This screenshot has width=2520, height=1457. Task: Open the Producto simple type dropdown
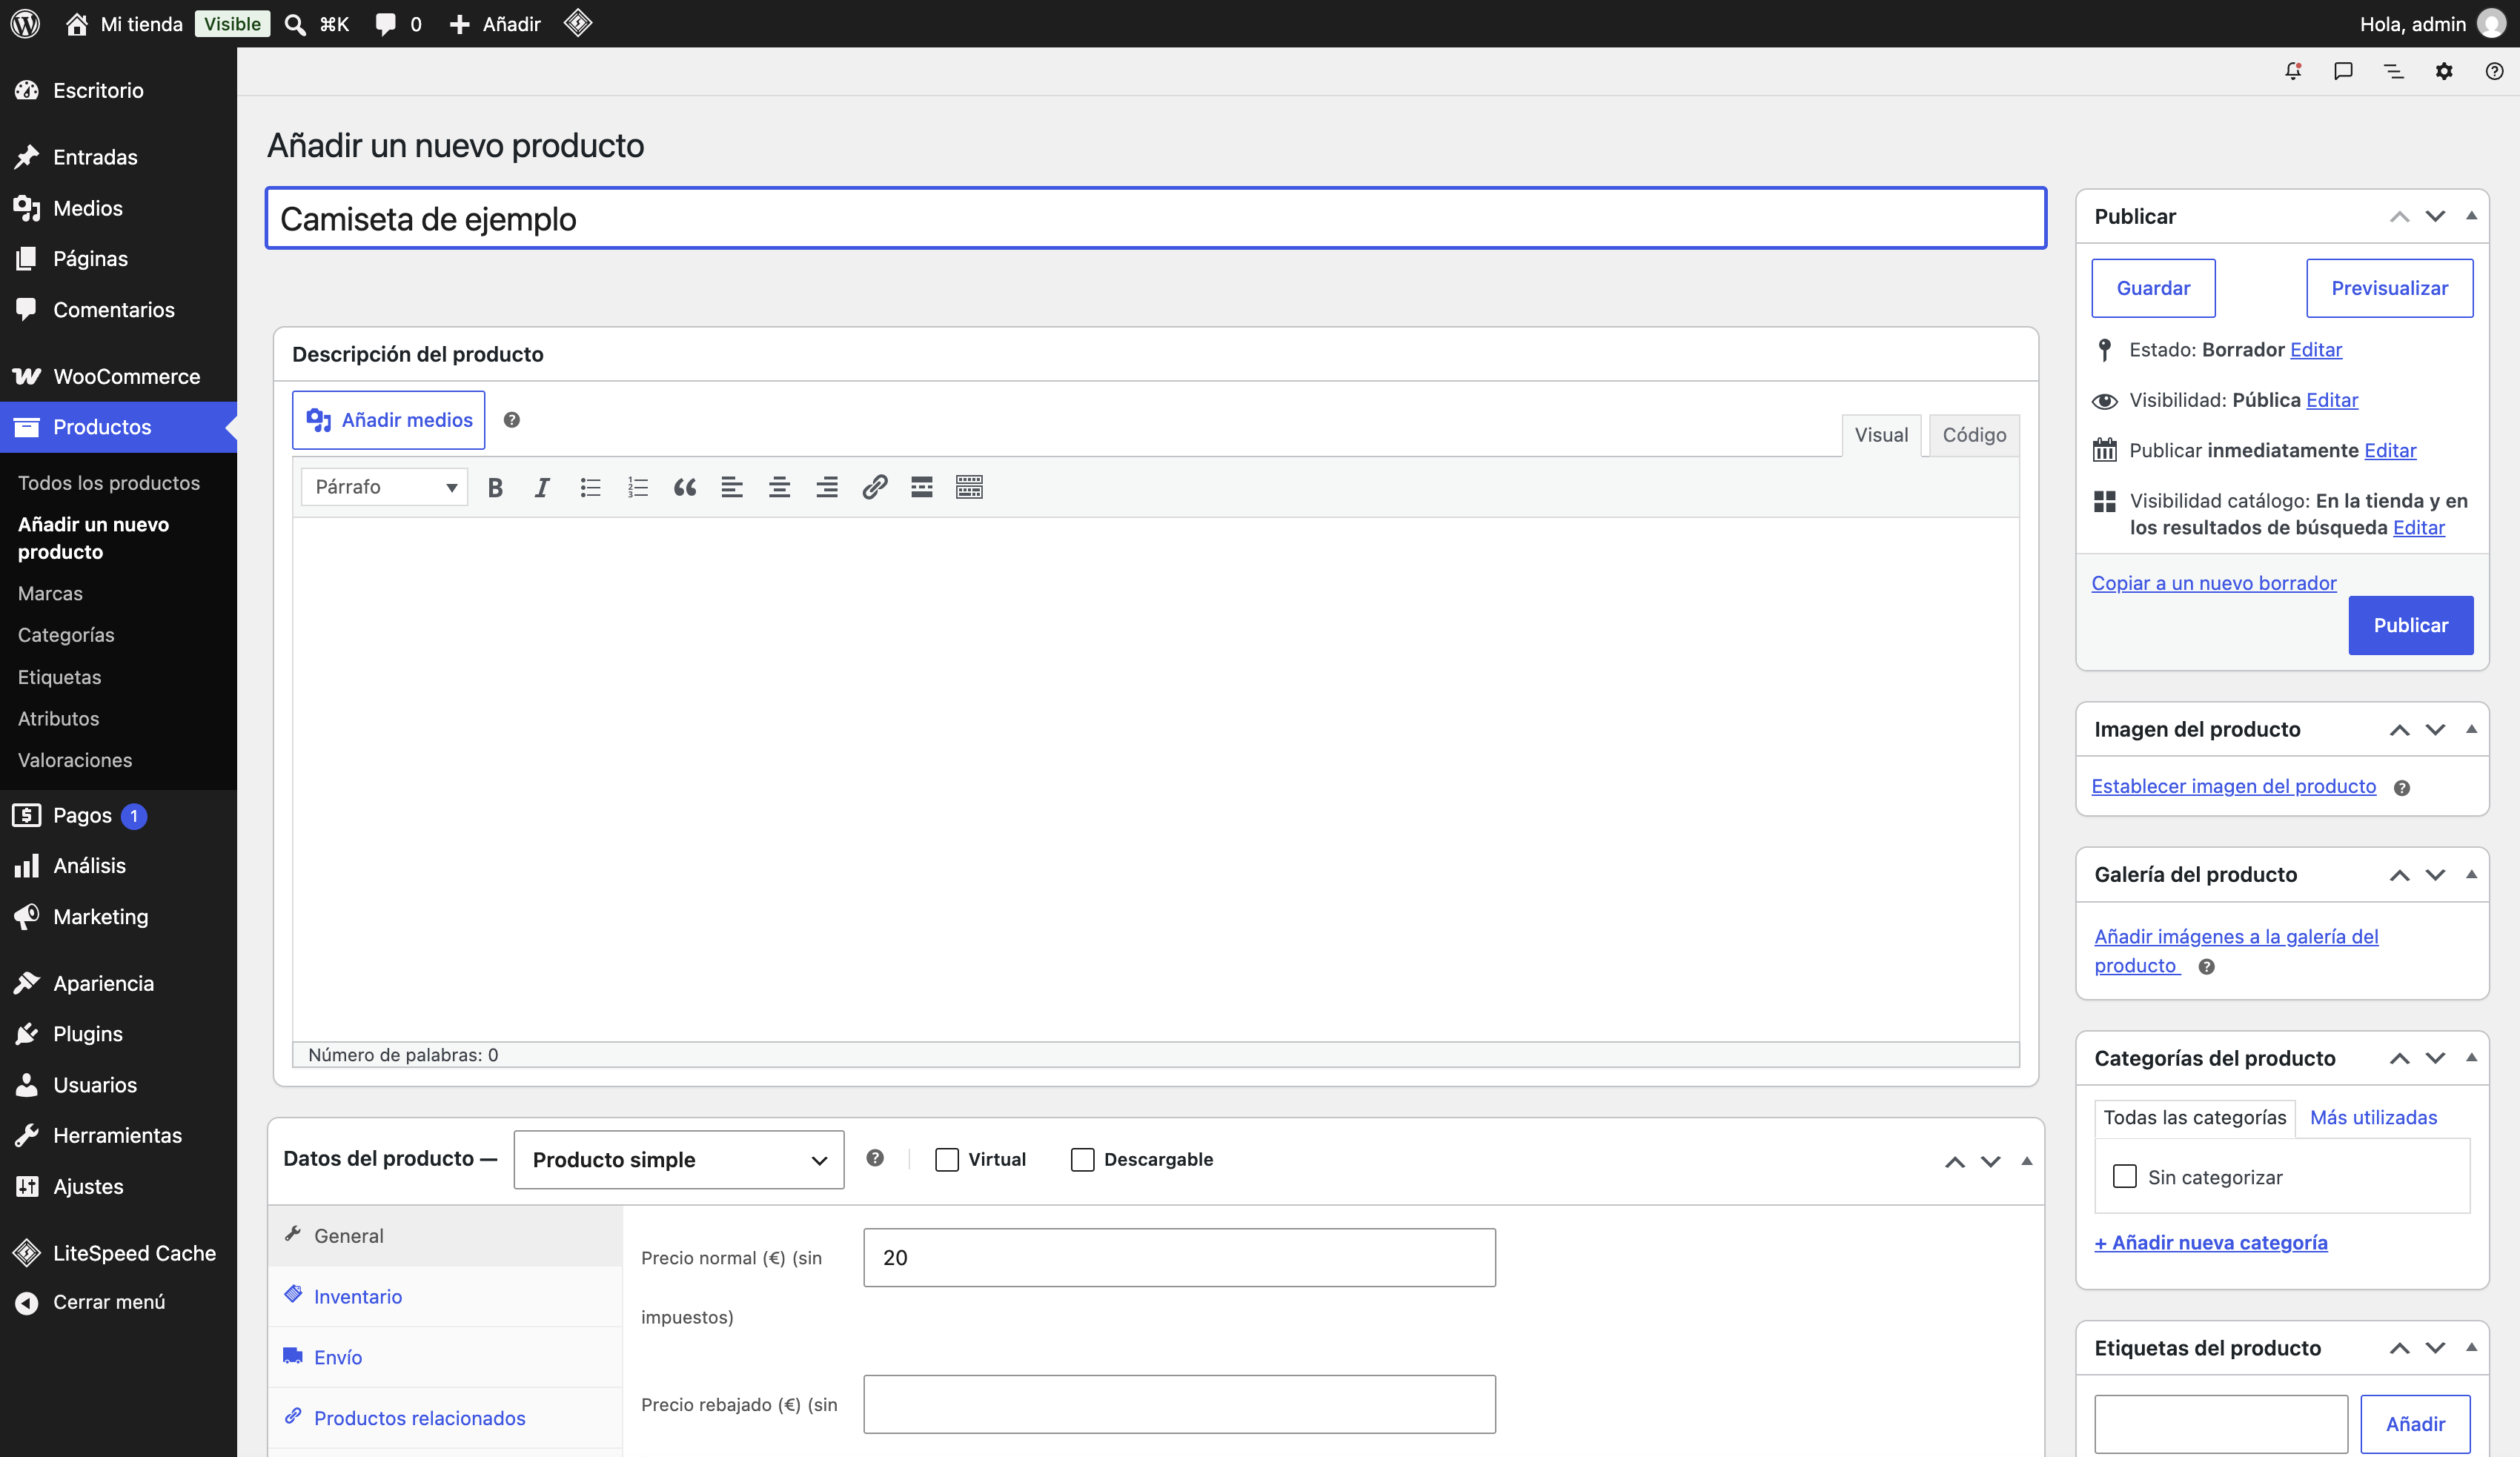679,1159
